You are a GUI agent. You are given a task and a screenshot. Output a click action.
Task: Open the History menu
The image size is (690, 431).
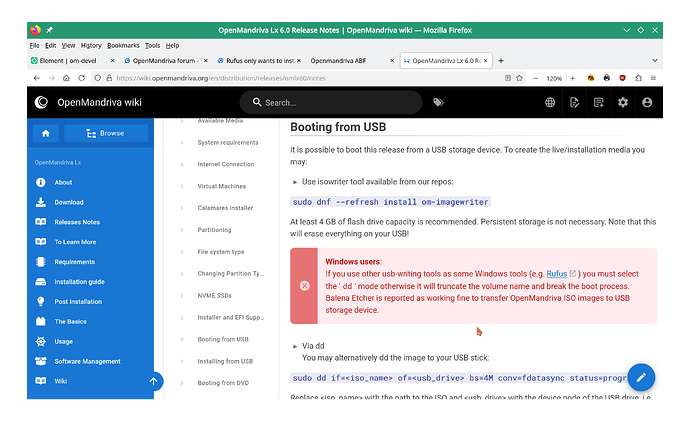coord(91,45)
